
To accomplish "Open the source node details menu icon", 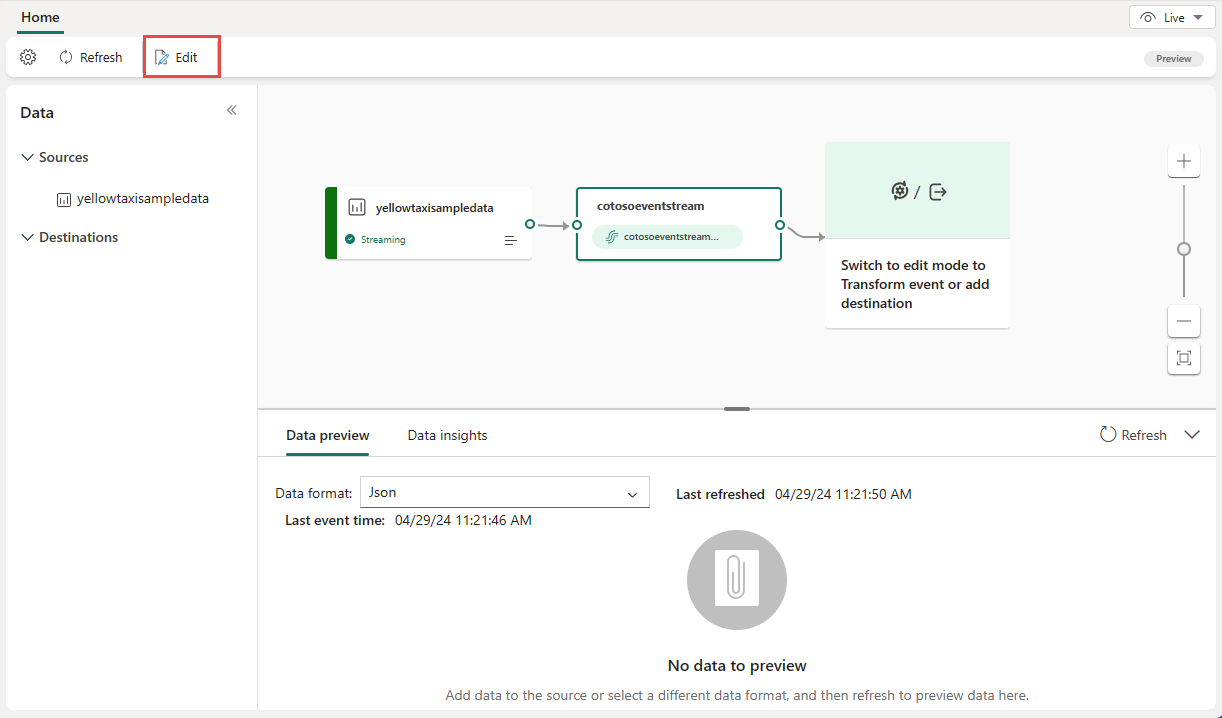I will [x=511, y=240].
